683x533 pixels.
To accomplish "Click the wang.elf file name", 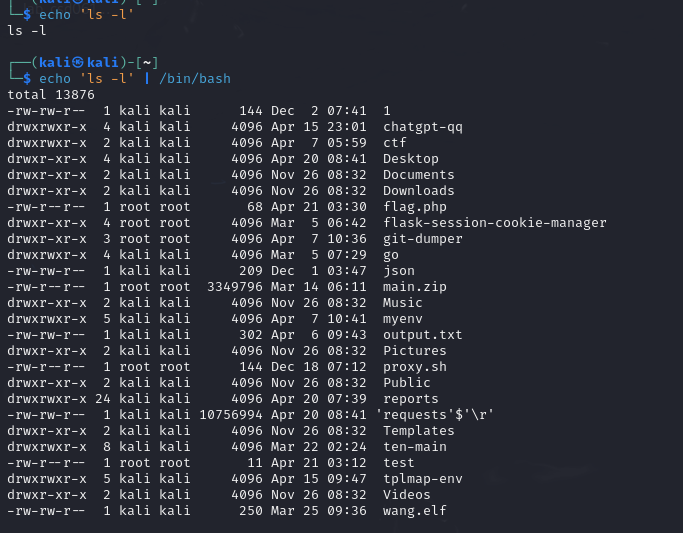I will pyautogui.click(x=414, y=511).
